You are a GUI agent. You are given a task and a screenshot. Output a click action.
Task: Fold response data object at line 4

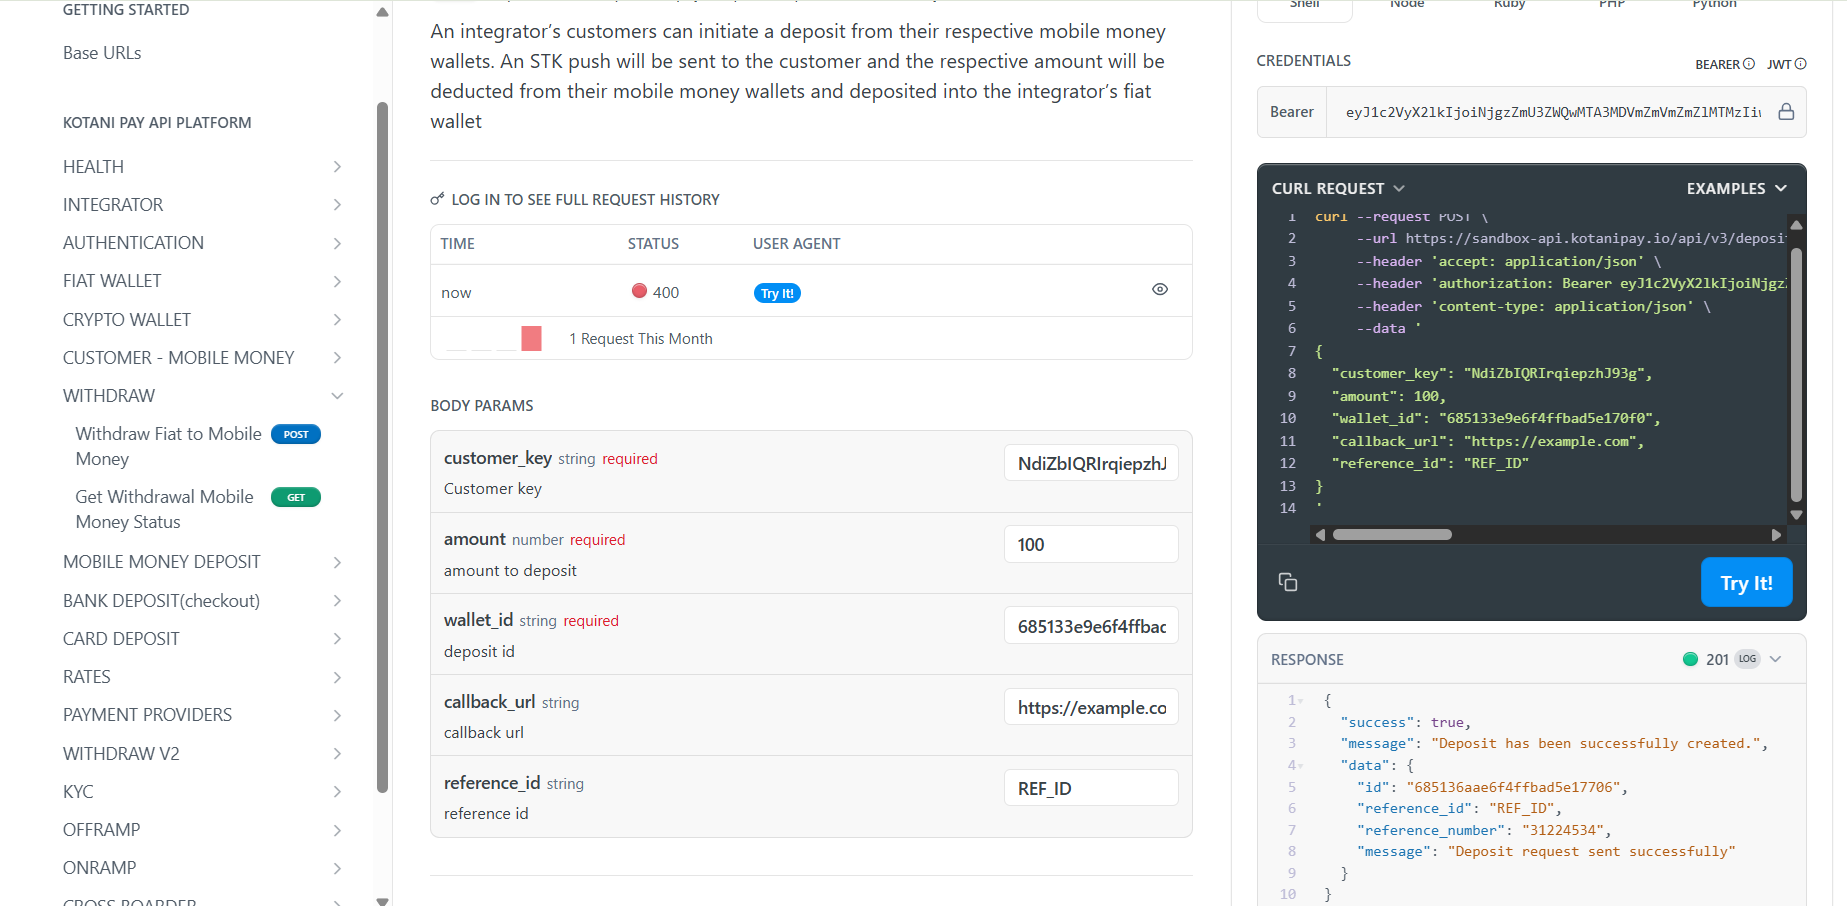(x=1302, y=765)
